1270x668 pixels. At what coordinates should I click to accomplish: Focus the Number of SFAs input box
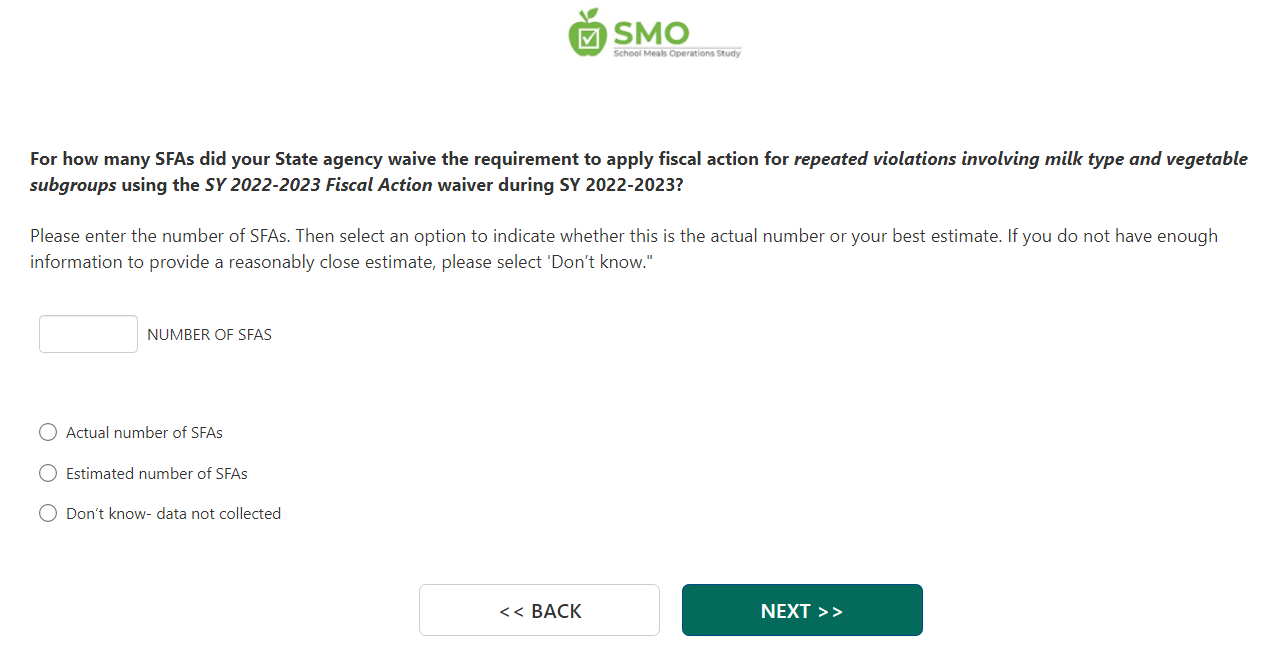[x=88, y=334]
